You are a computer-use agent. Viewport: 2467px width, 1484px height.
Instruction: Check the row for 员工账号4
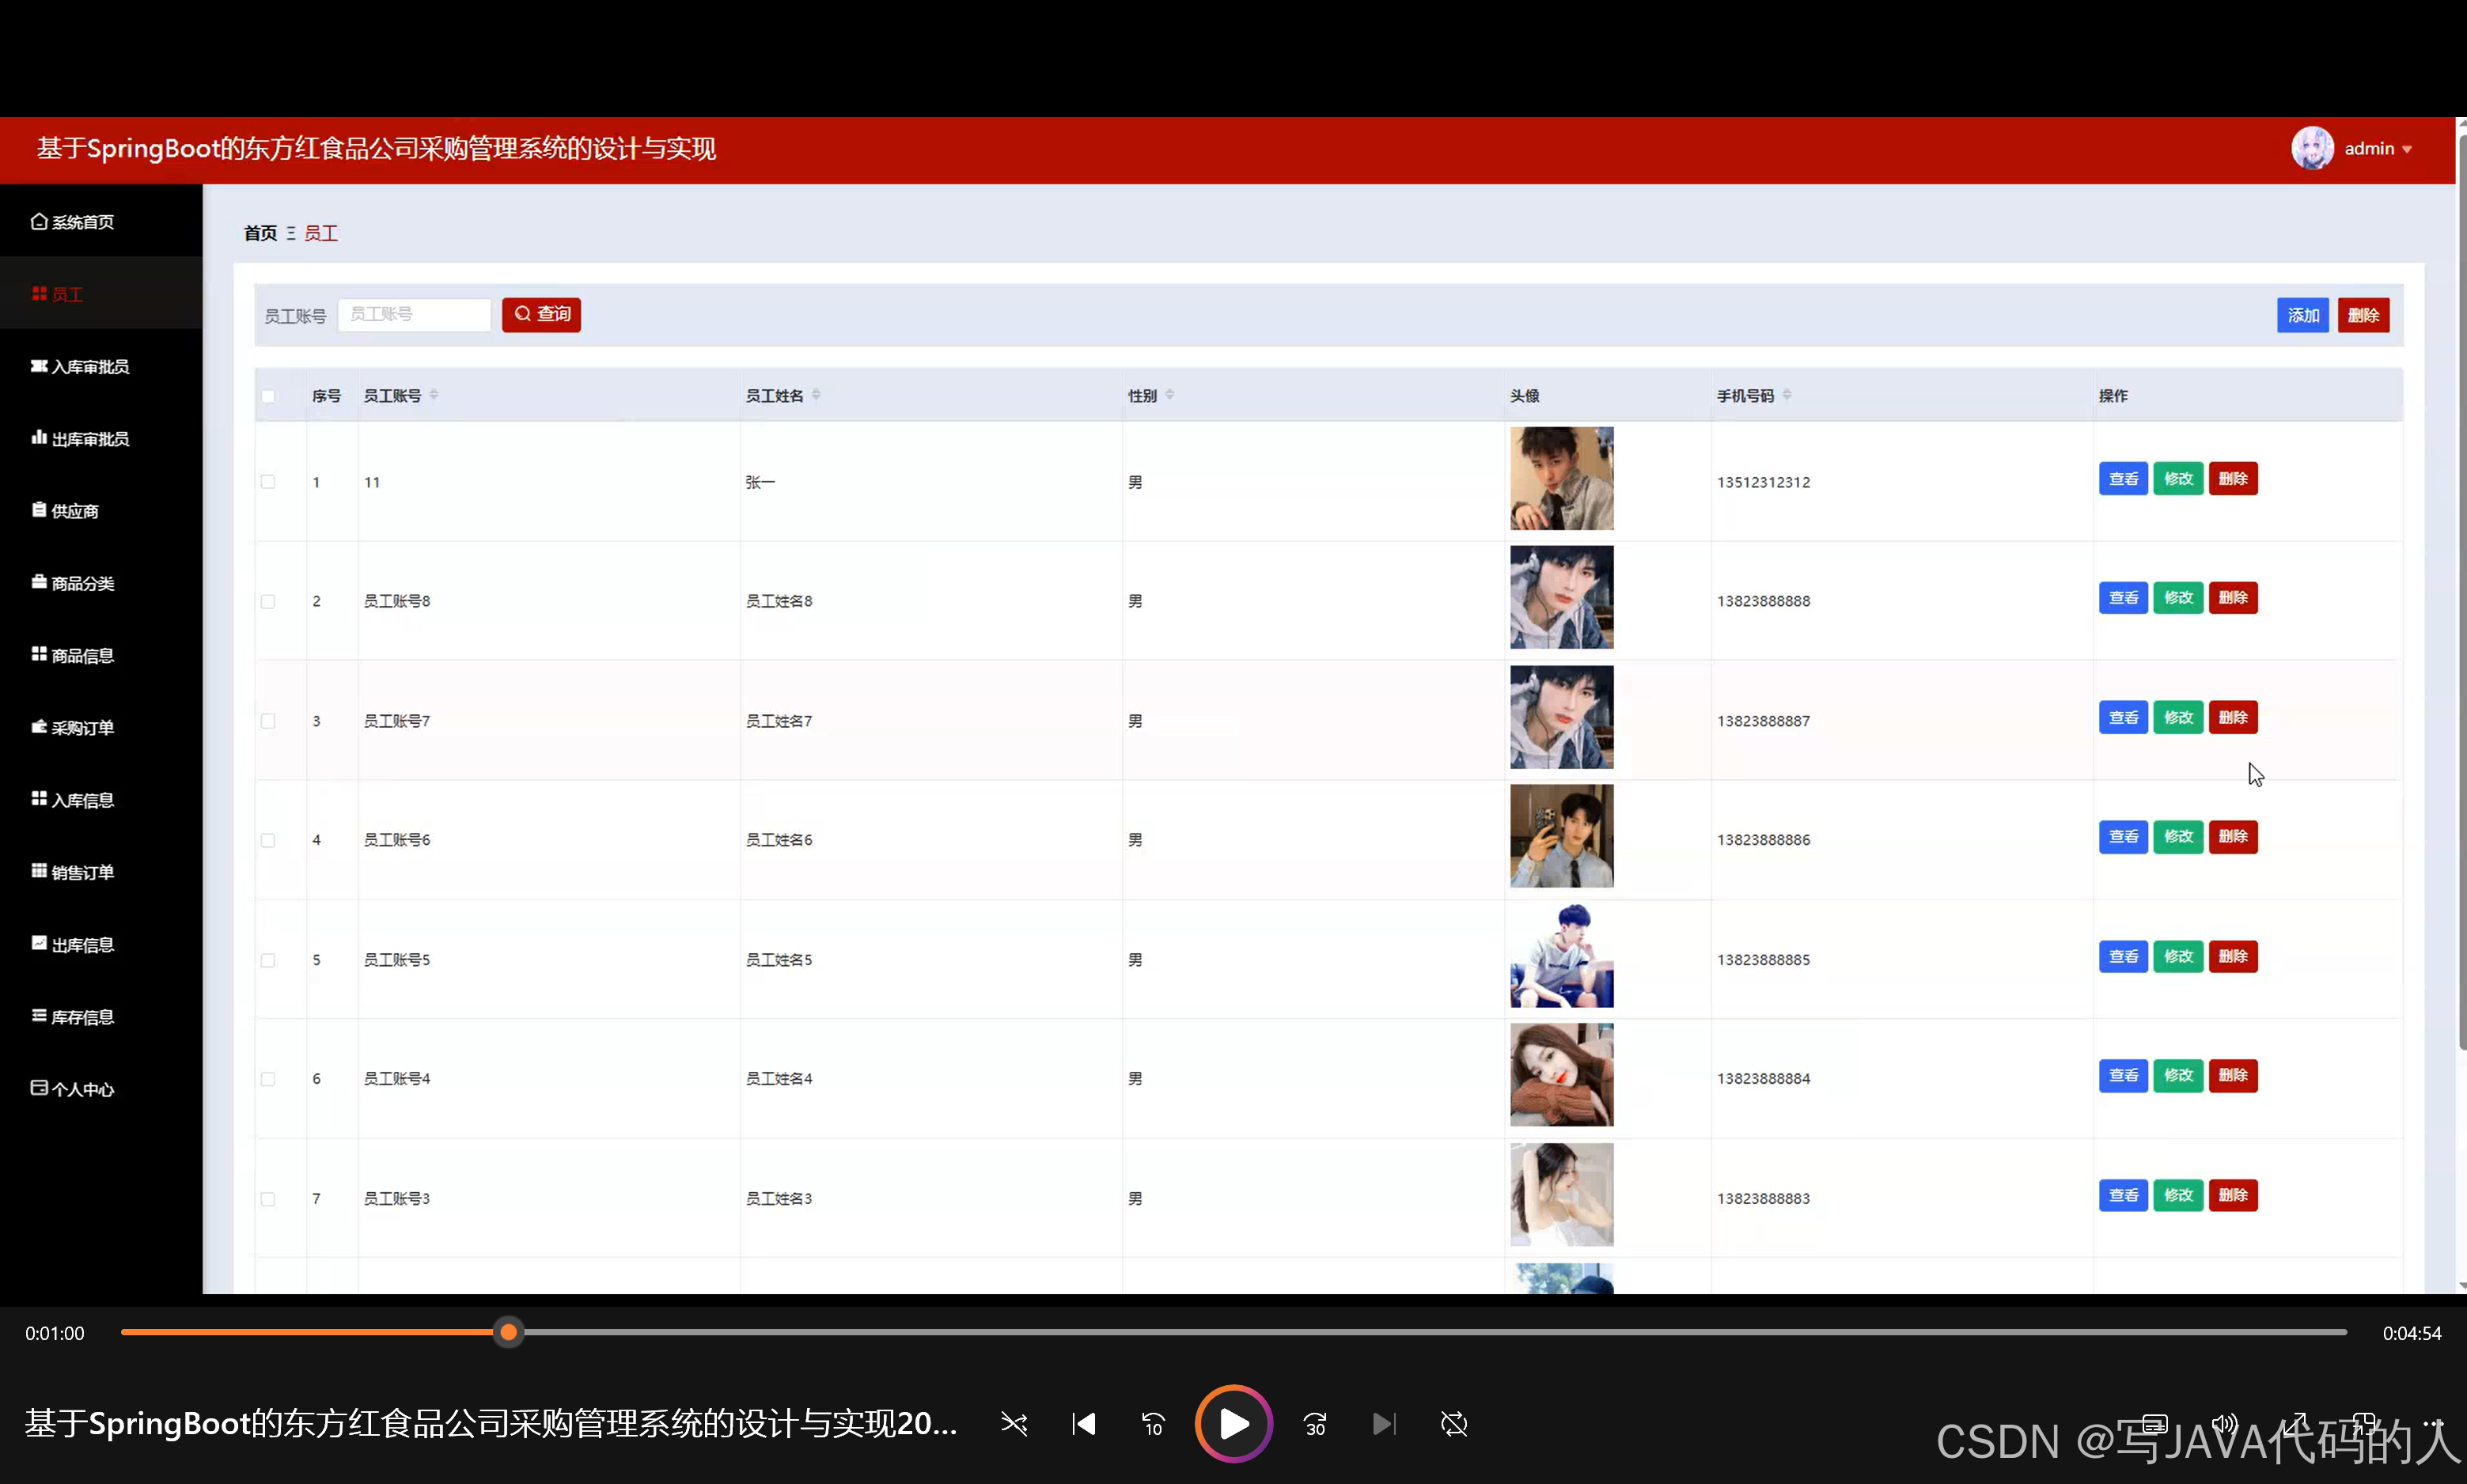268,1078
